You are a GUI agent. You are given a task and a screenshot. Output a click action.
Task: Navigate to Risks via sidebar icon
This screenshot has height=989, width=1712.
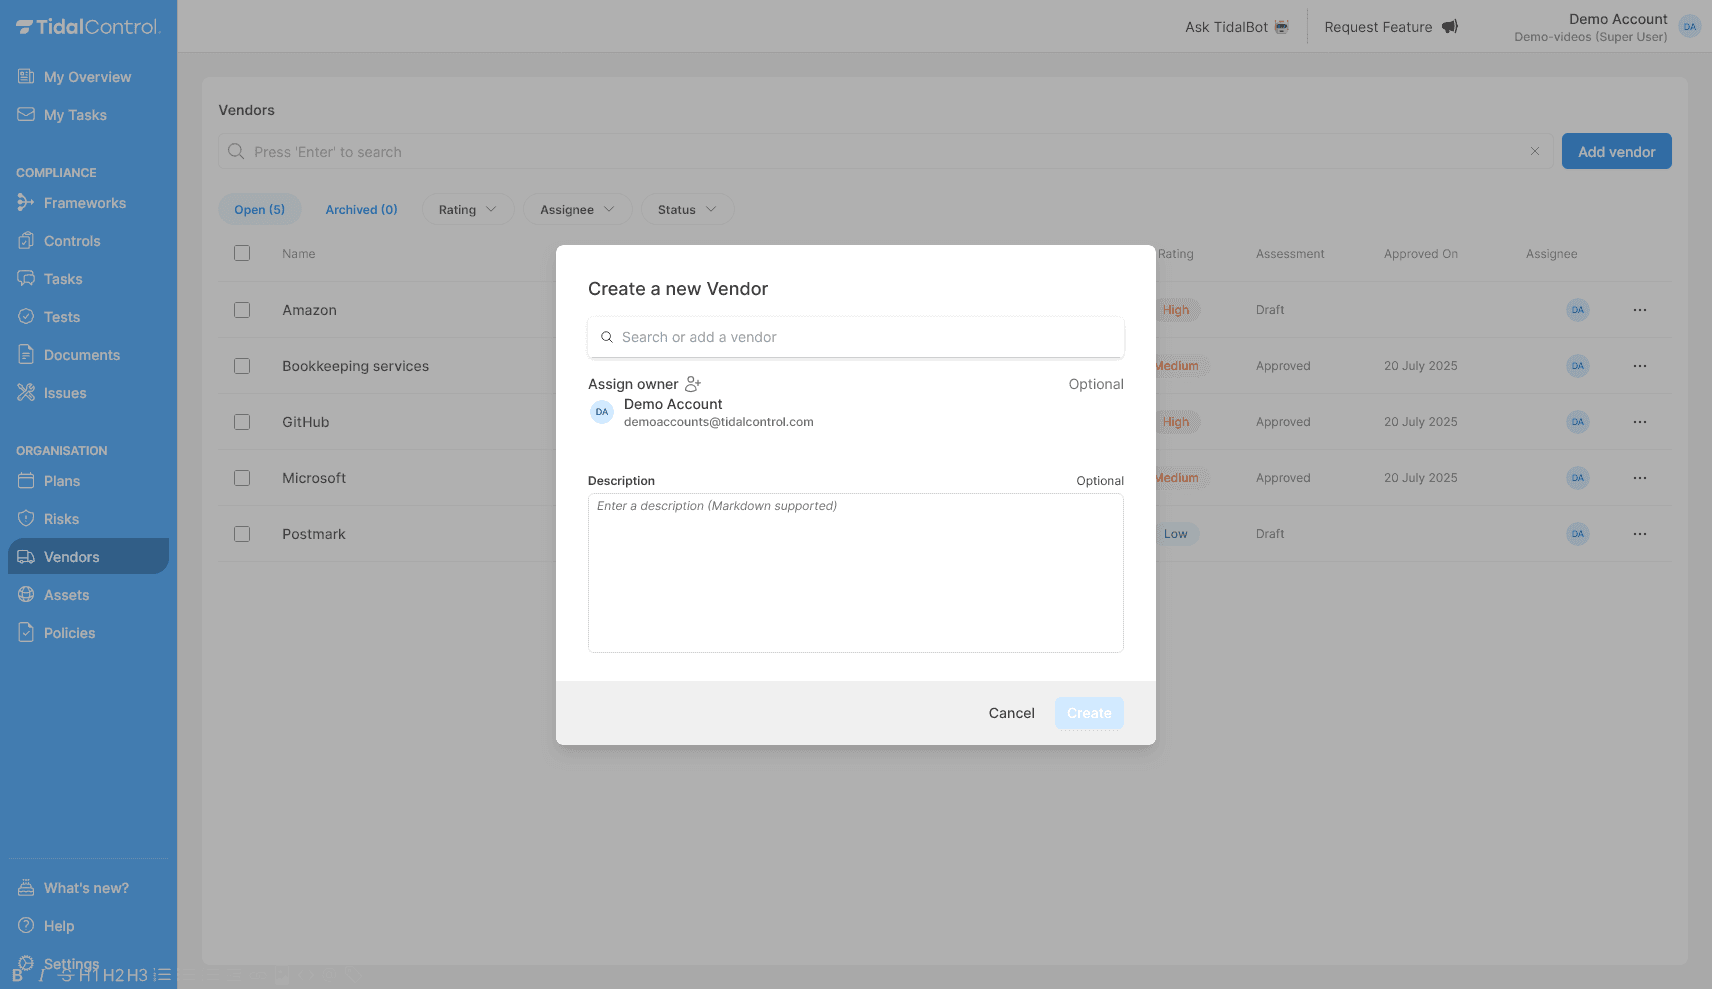(27, 518)
